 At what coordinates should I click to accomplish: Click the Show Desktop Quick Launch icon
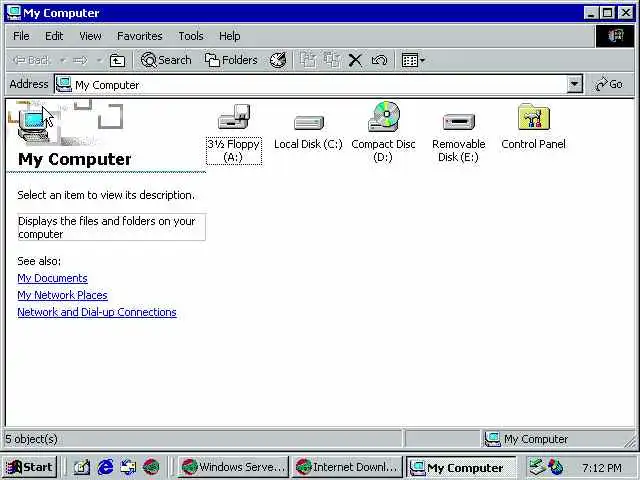82,467
